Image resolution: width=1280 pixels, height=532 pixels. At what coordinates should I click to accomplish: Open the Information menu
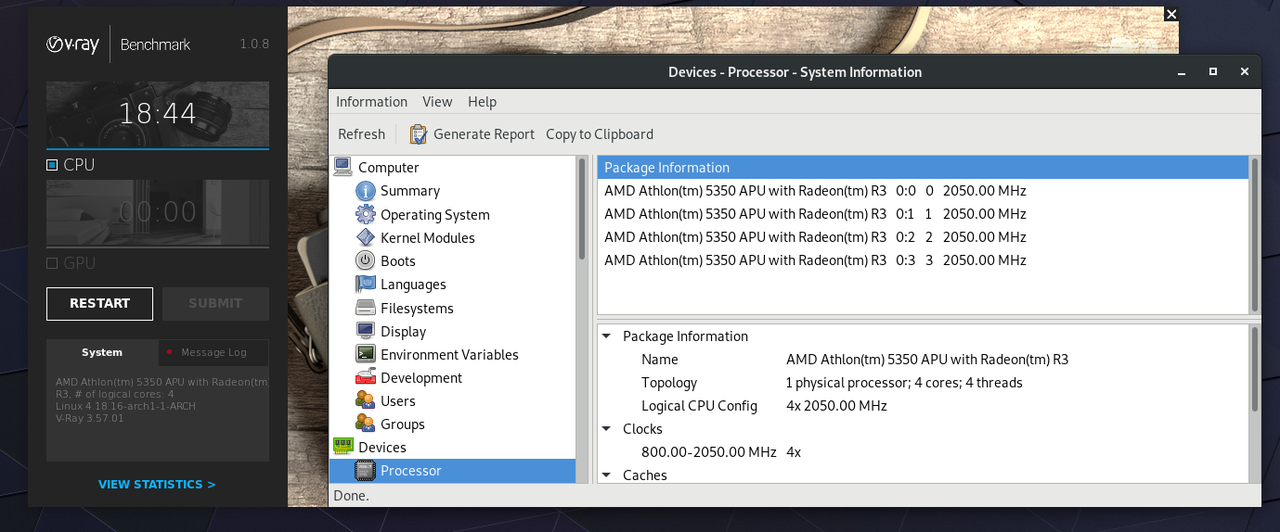pyautogui.click(x=372, y=102)
